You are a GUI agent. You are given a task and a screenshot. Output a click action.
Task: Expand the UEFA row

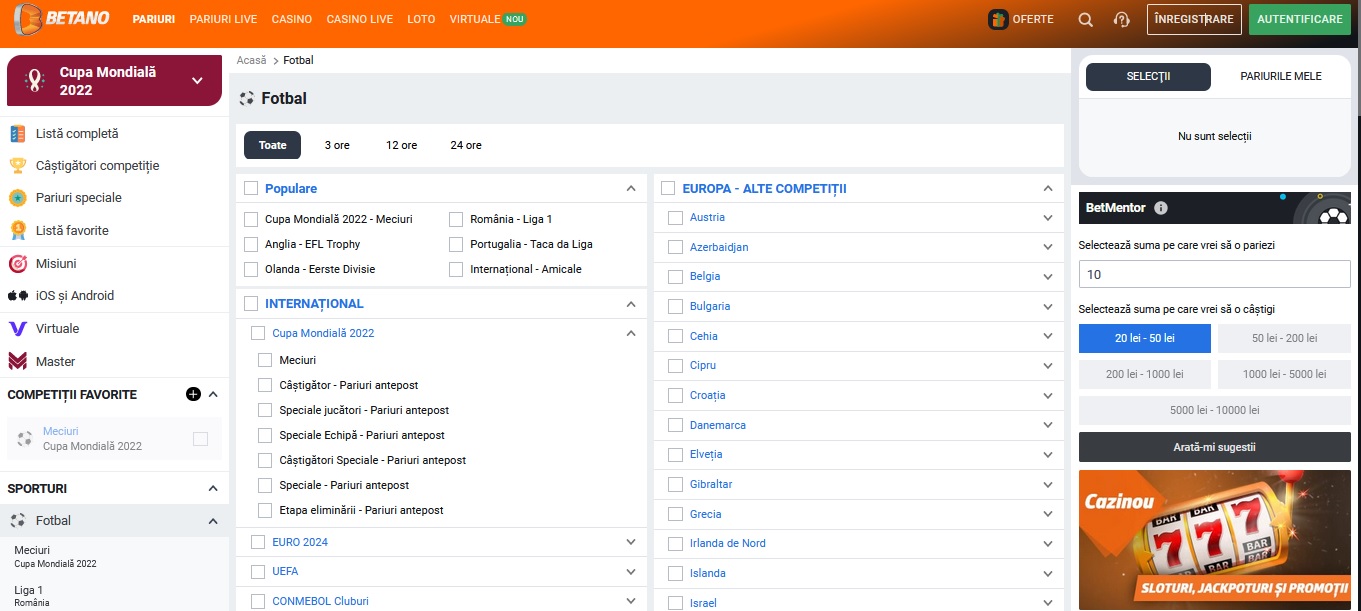click(631, 571)
